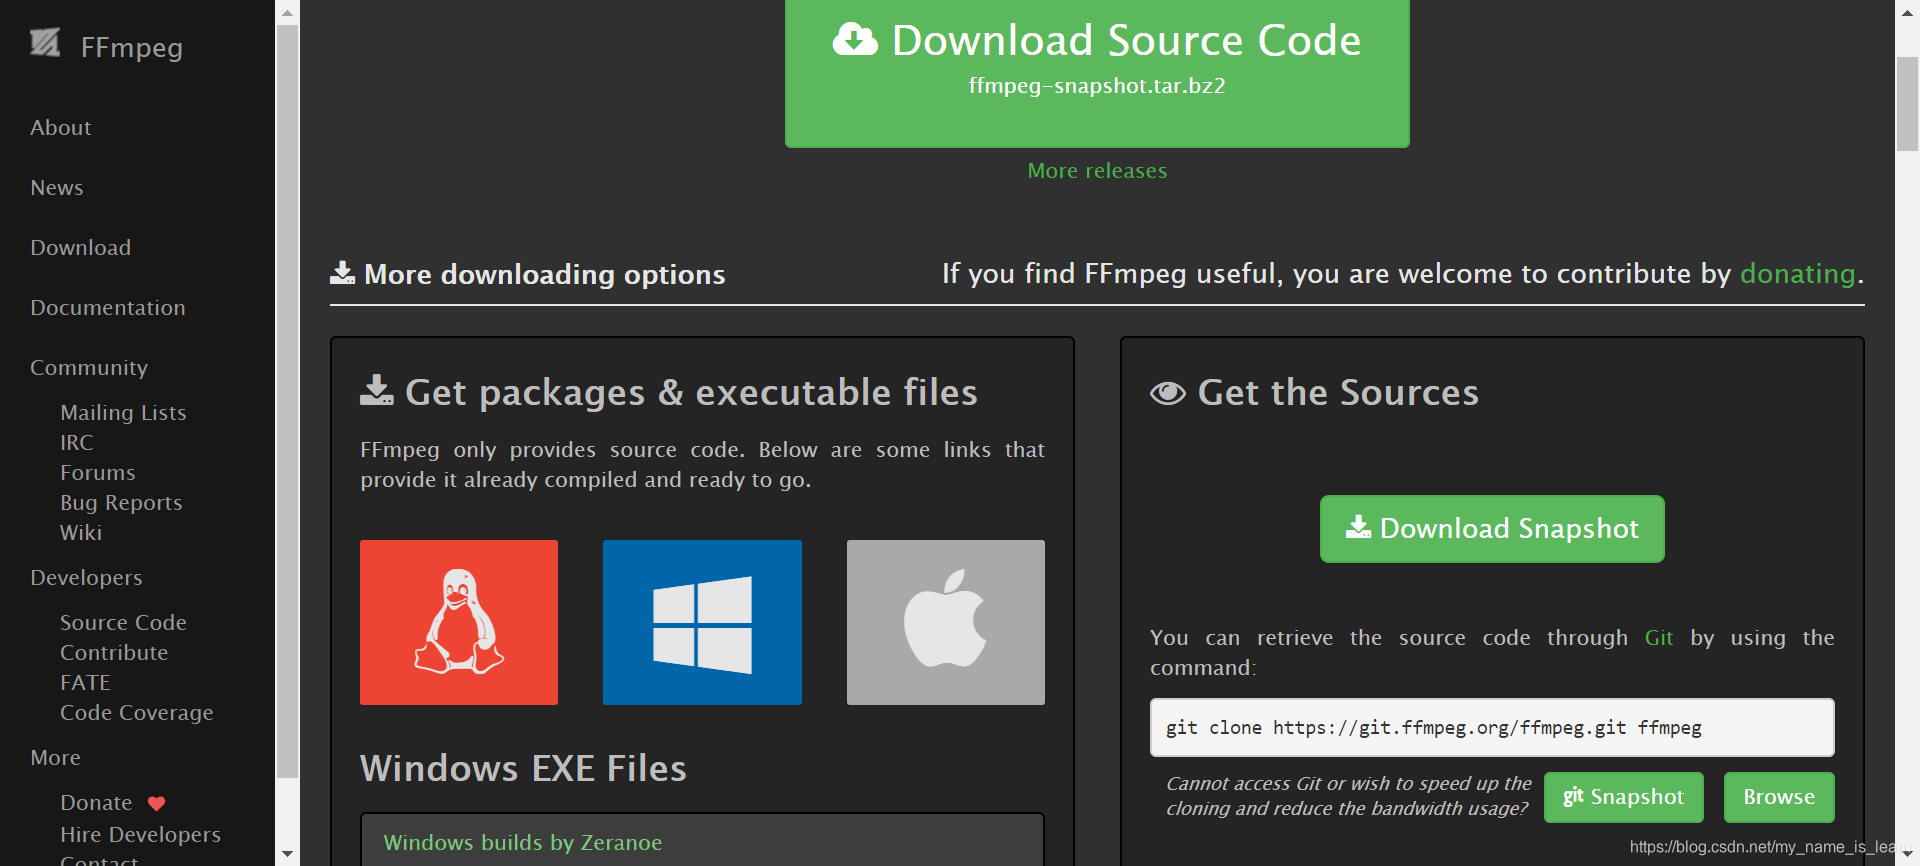Viewport: 1920px width, 866px height.
Task: Open Developers in the sidebar
Action: coord(86,578)
